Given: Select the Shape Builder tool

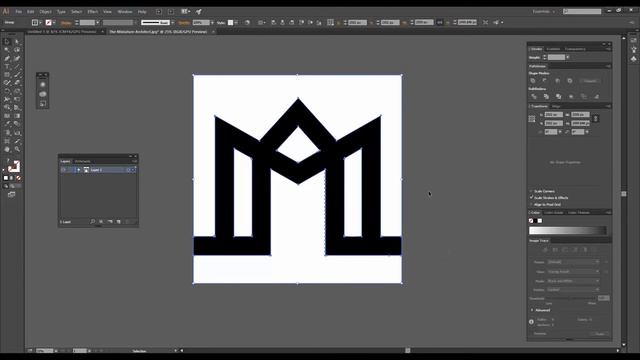Looking at the screenshot, I should 7,108.
